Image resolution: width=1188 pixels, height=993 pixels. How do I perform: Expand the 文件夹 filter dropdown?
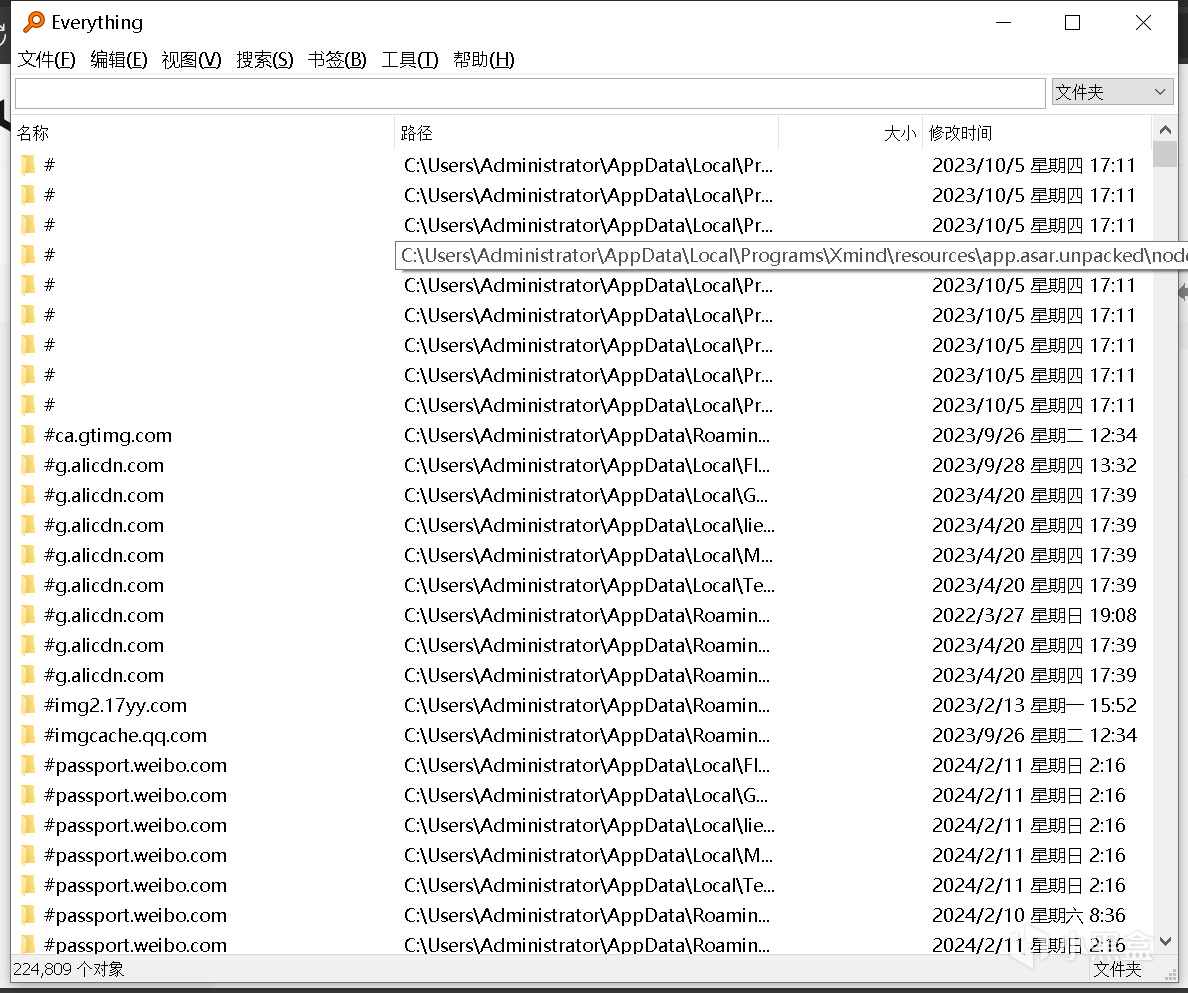click(1111, 92)
